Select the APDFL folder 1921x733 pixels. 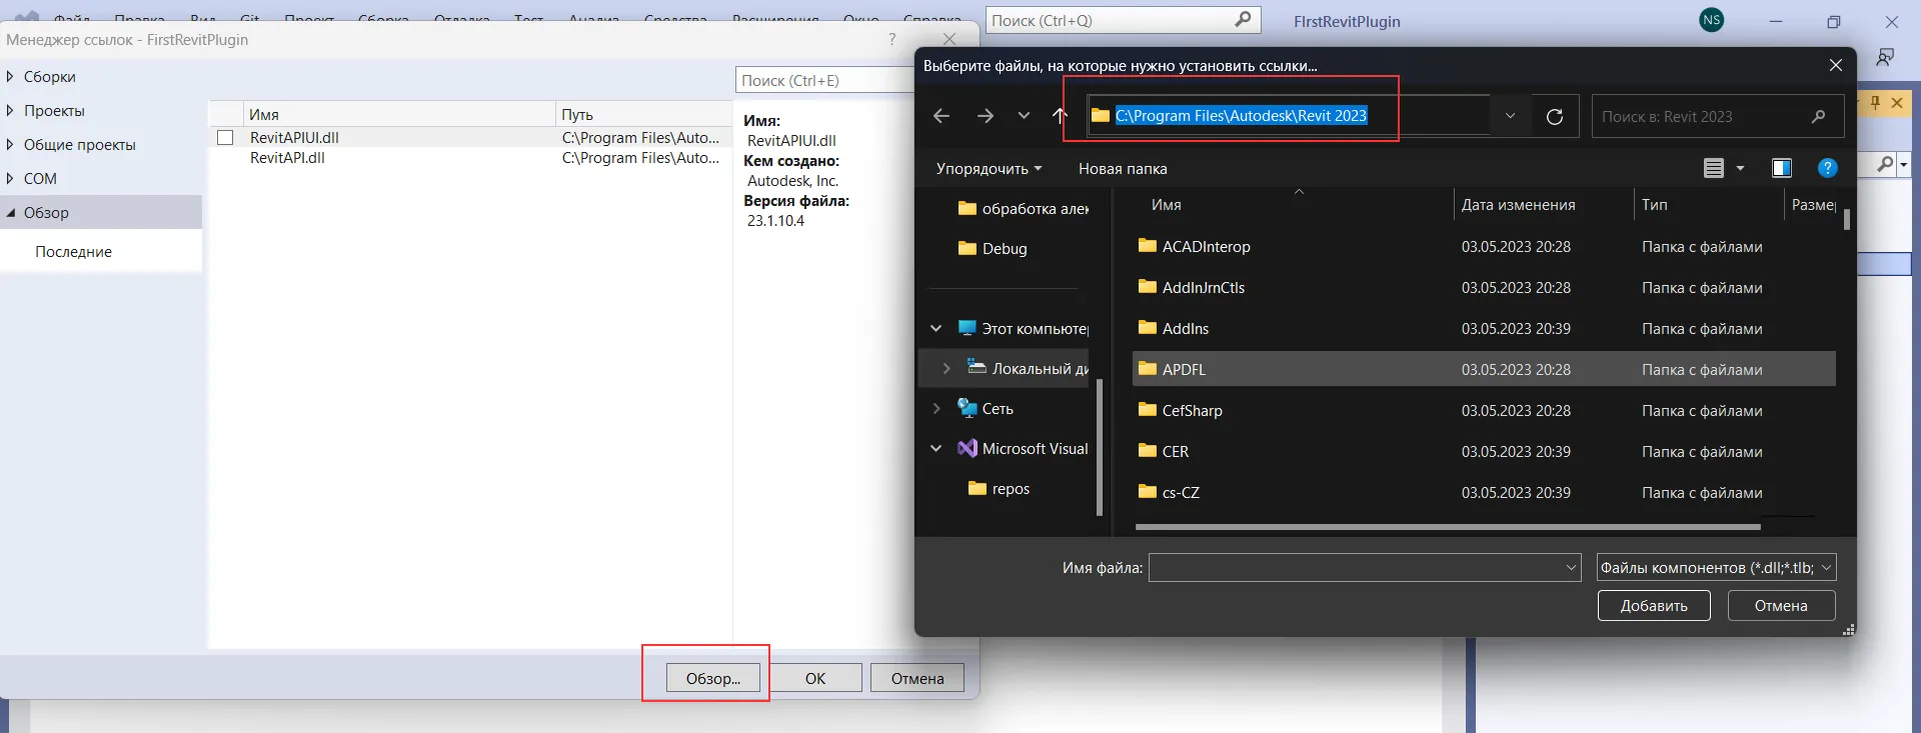1485,369
